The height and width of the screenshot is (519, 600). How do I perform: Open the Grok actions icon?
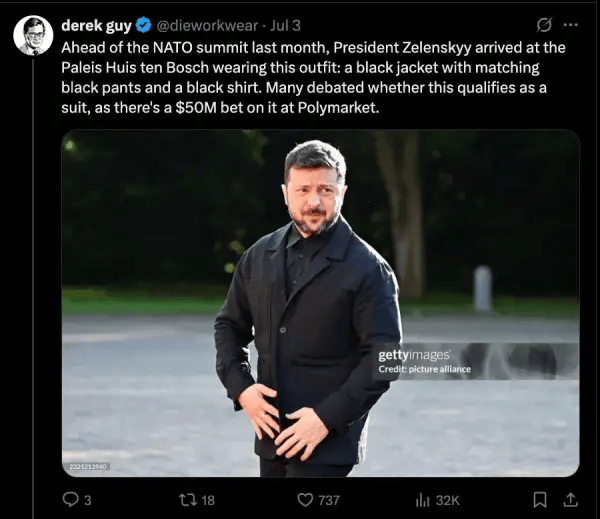544,25
